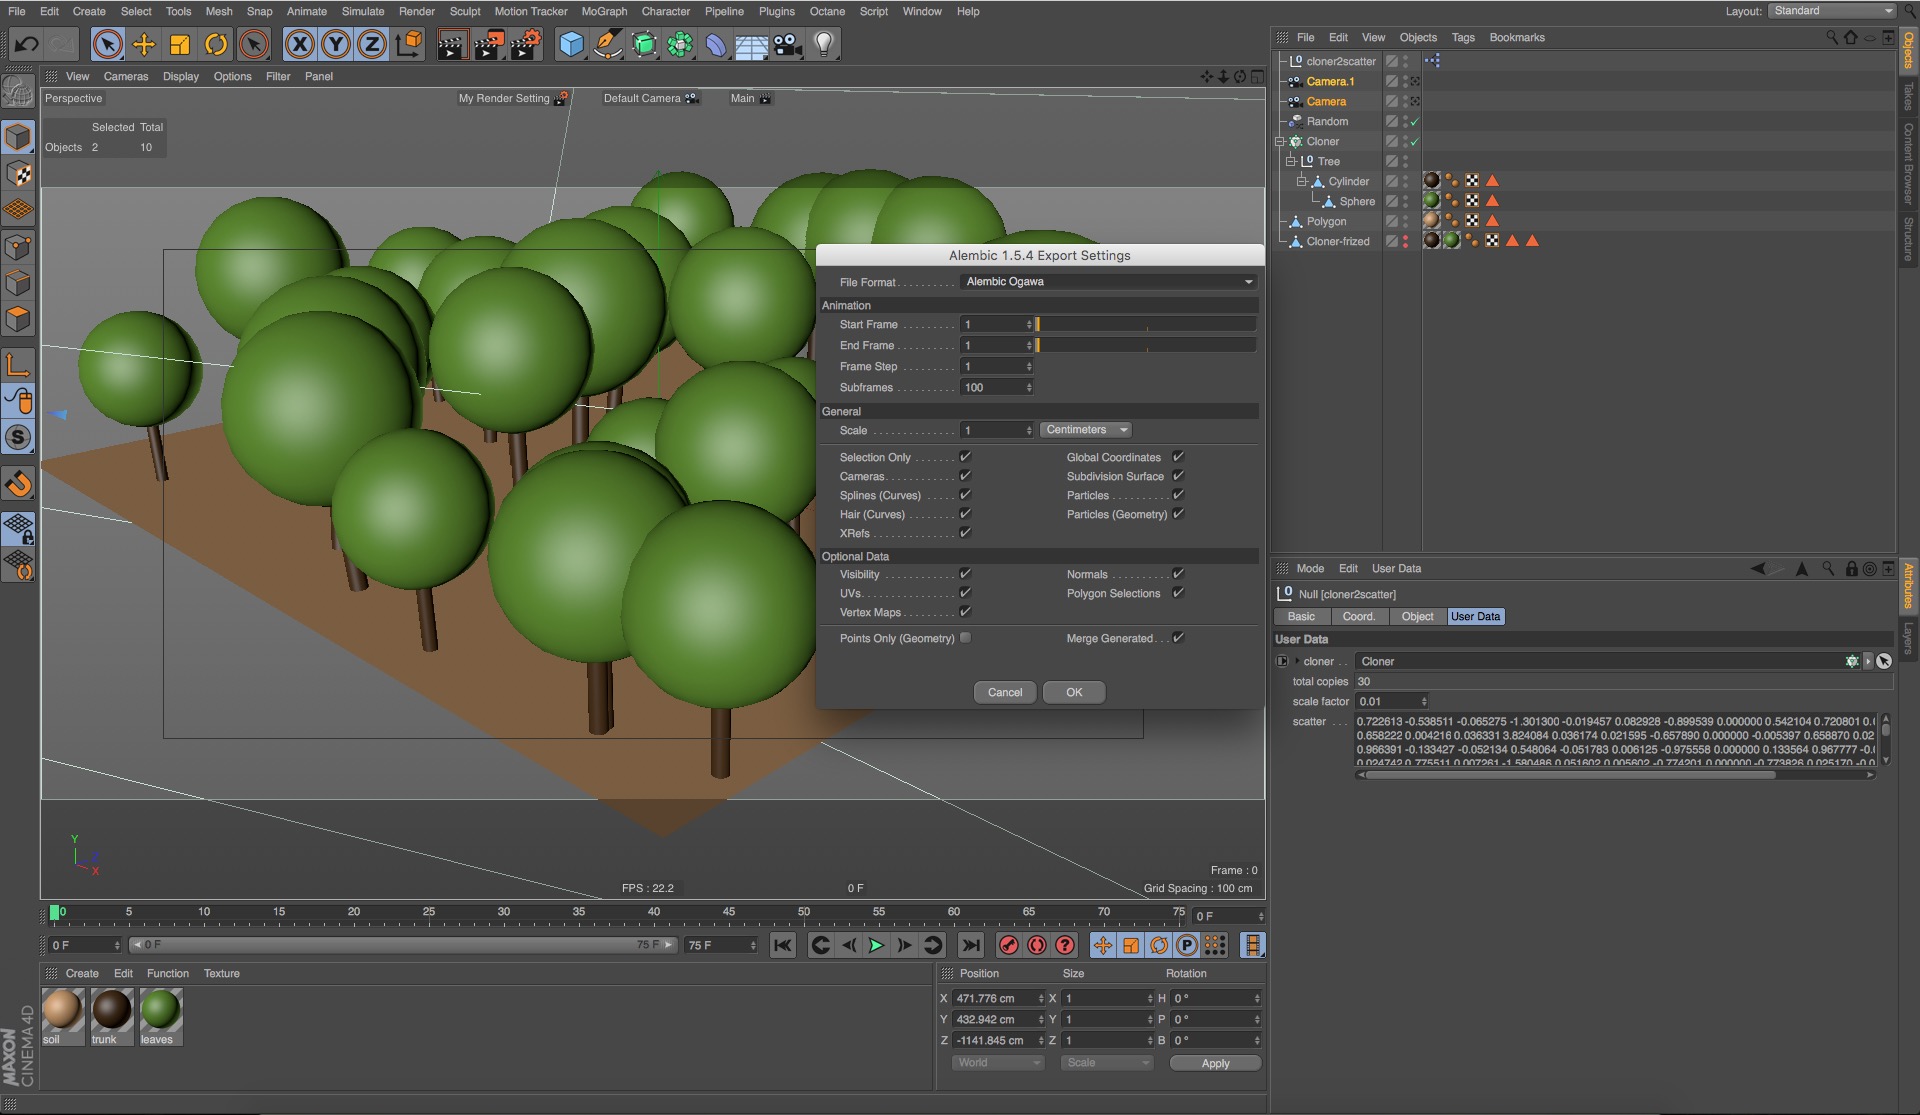1920x1115 pixels.
Task: Add a Light object
Action: point(824,44)
